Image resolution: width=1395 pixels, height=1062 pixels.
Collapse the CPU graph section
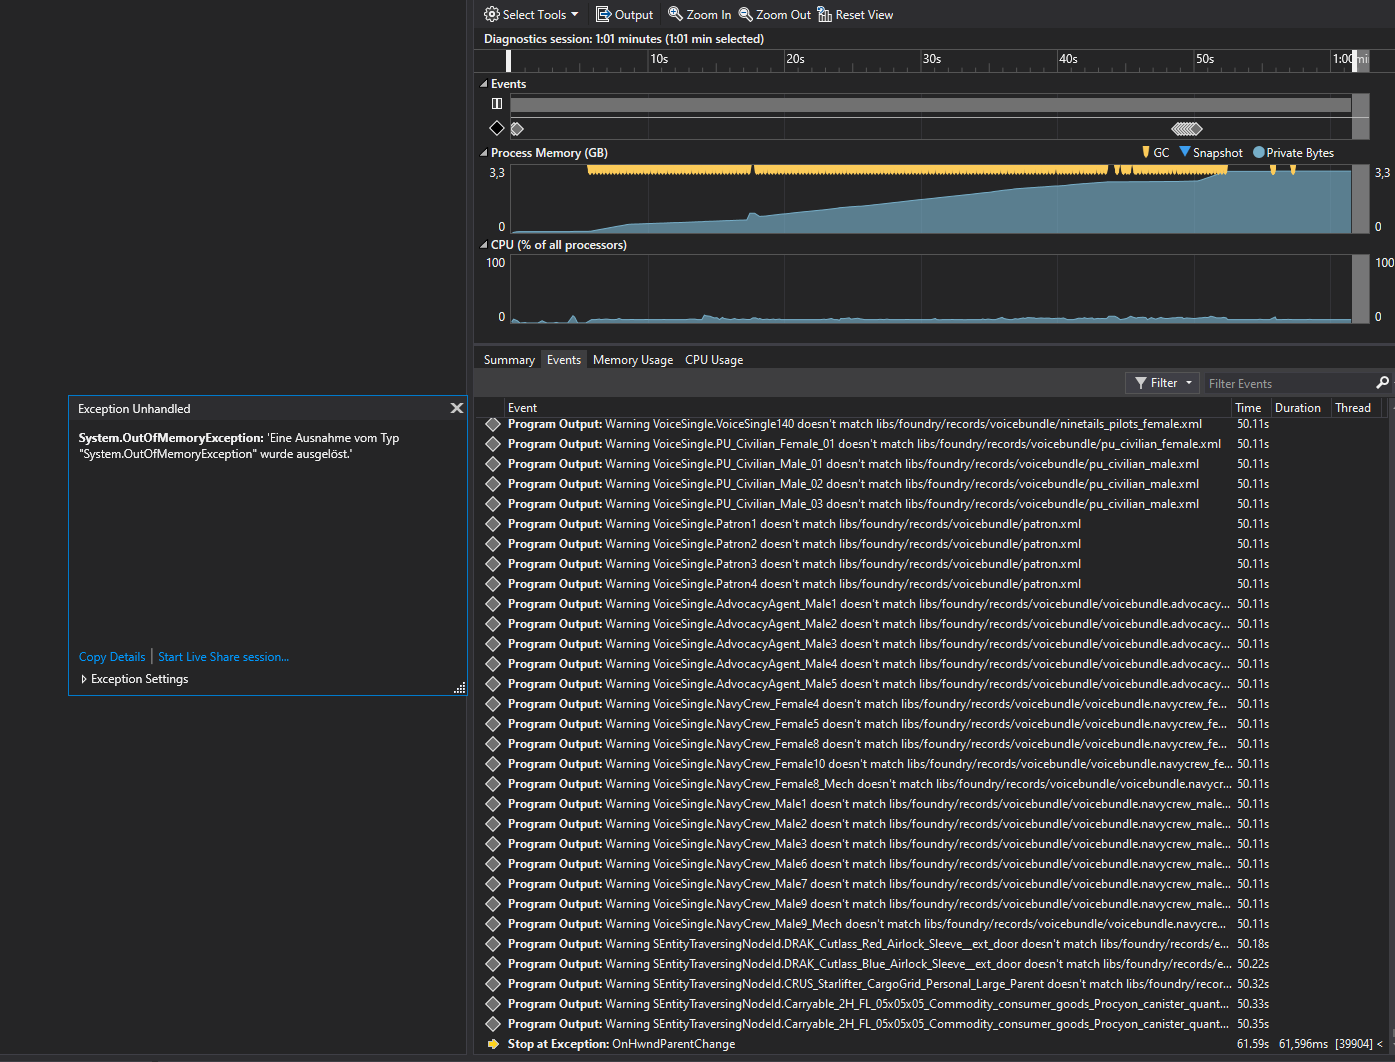point(484,245)
